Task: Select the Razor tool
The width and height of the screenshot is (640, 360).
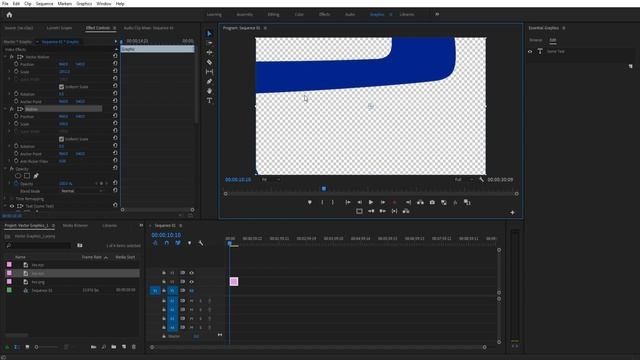Action: [x=209, y=62]
